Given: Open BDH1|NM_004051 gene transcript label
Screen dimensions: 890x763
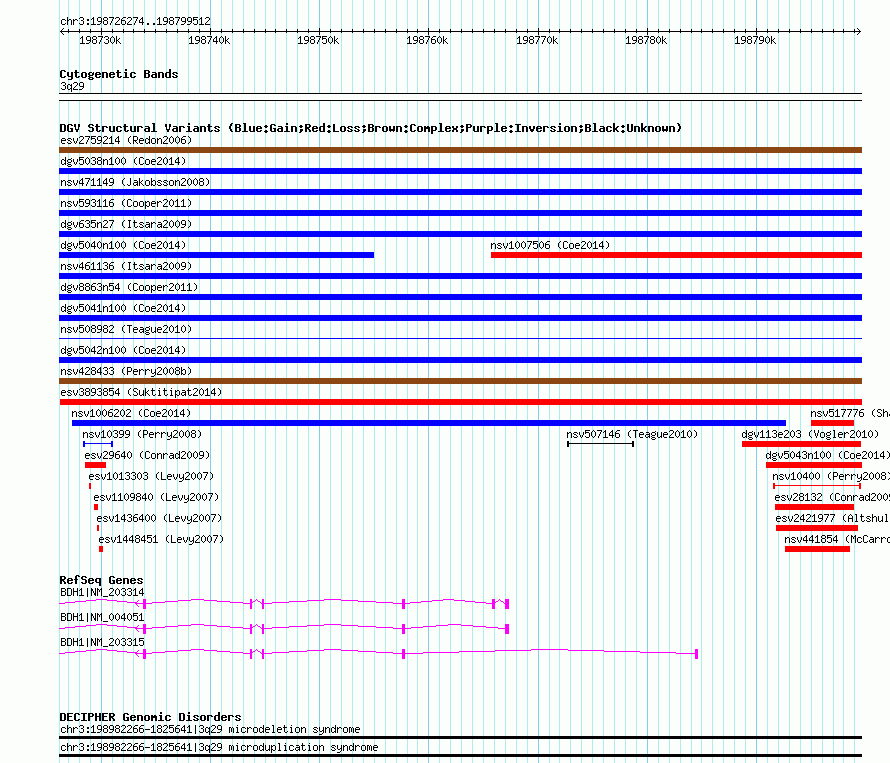Looking at the screenshot, I should [x=102, y=618].
